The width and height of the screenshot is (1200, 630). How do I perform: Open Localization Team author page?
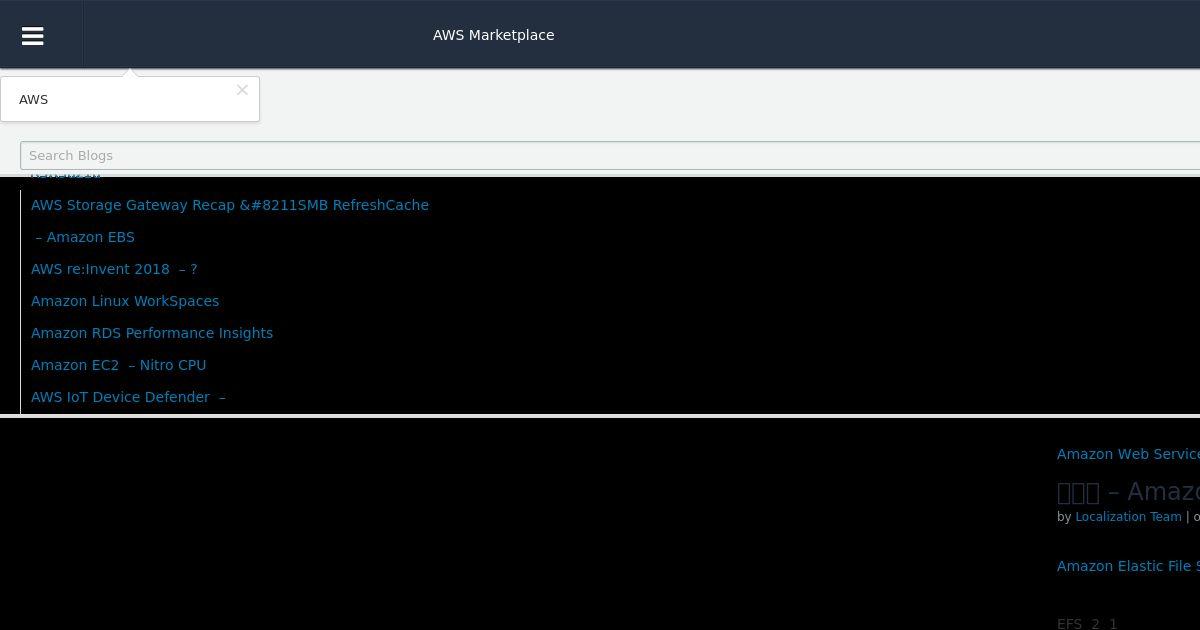[1128, 517]
